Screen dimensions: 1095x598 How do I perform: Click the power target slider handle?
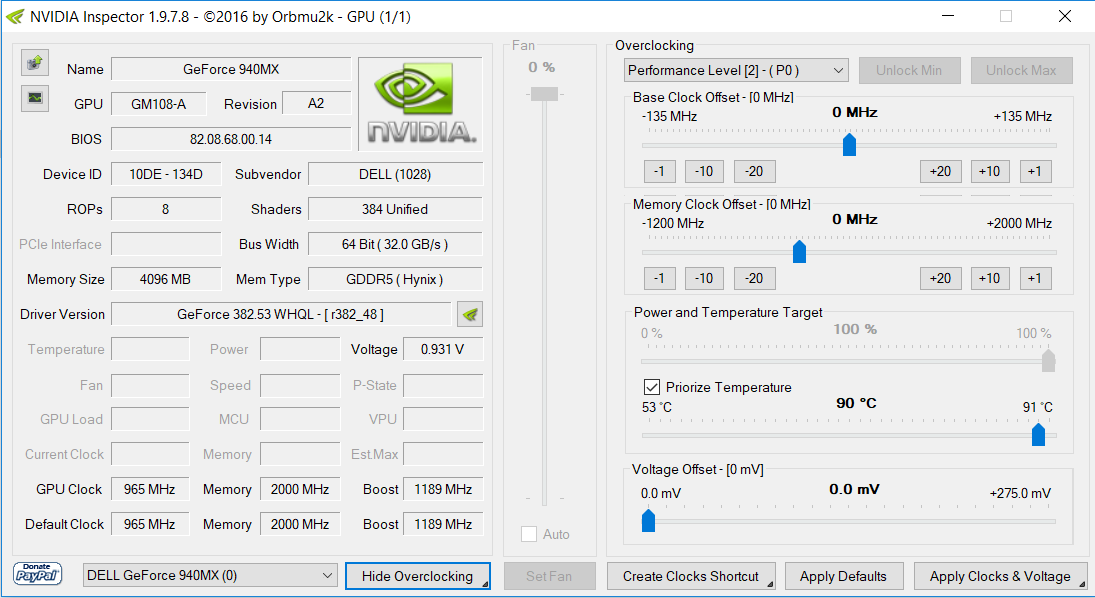[x=1048, y=360]
